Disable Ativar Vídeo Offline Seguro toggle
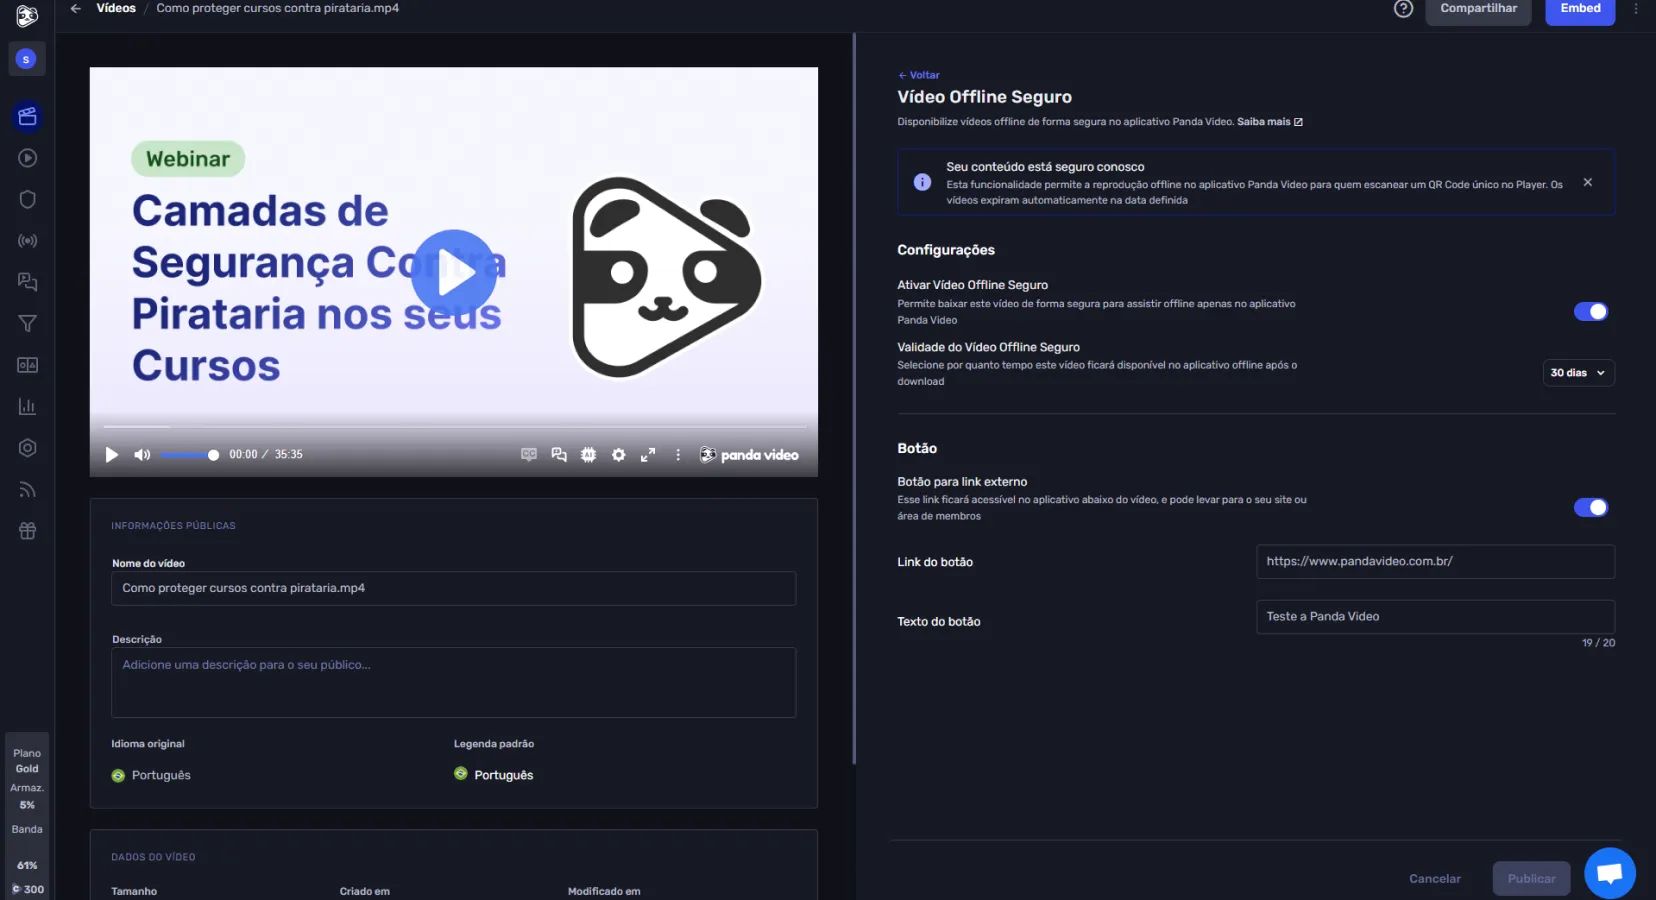This screenshot has width=1656, height=900. click(1590, 312)
